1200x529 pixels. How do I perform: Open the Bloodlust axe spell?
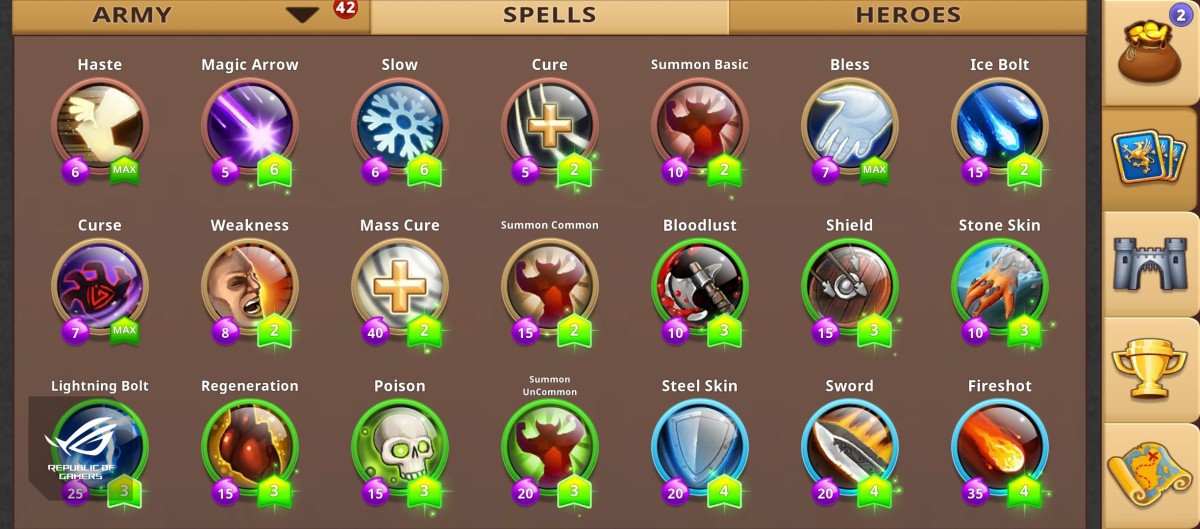point(700,287)
